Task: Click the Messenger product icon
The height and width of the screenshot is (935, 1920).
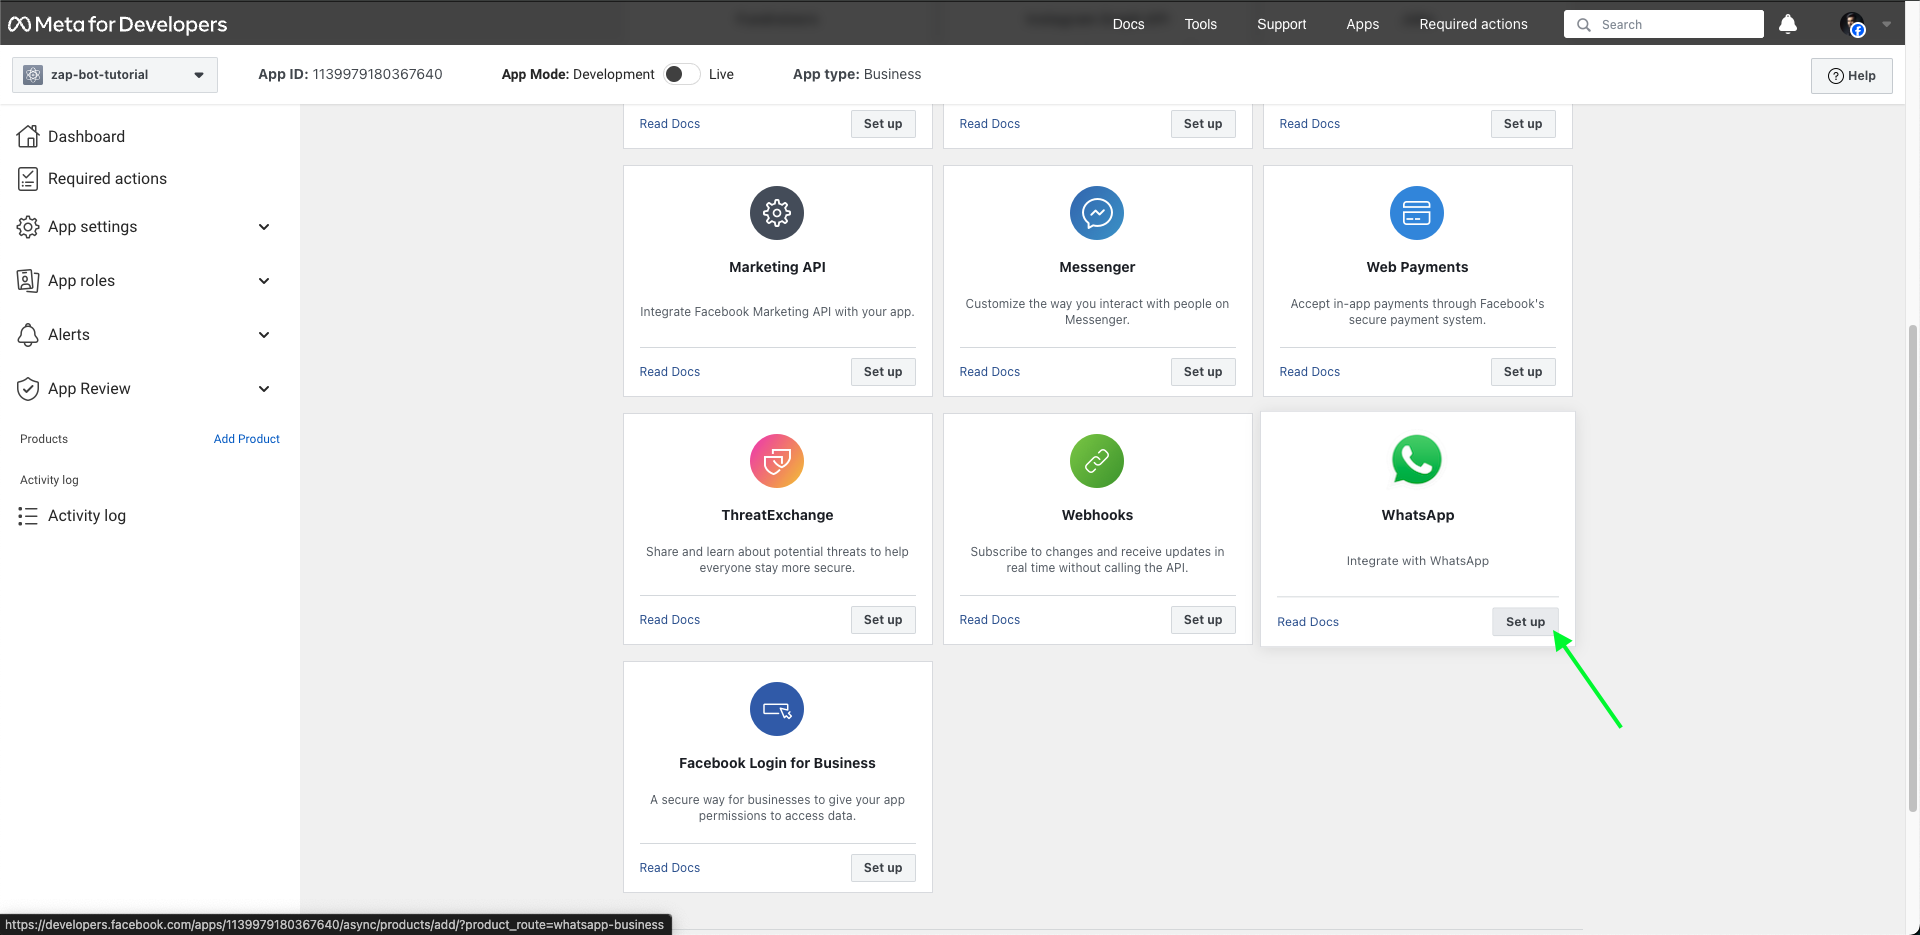Action: point(1097,213)
